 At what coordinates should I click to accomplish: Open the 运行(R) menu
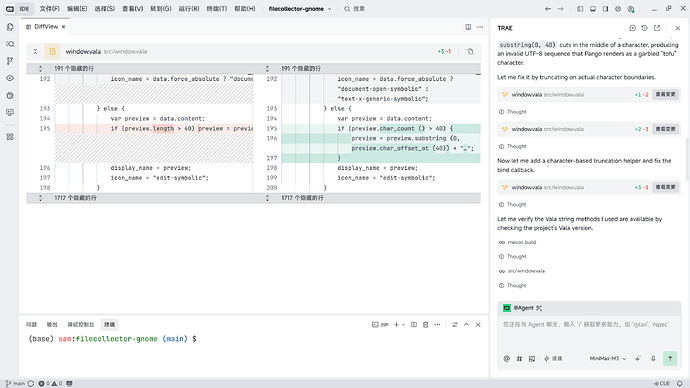coord(189,9)
